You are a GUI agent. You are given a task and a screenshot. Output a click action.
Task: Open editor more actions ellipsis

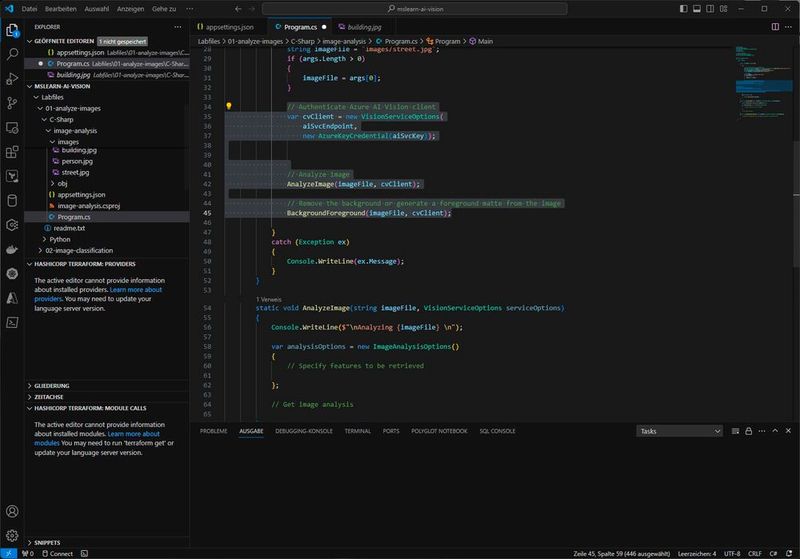[x=788, y=27]
